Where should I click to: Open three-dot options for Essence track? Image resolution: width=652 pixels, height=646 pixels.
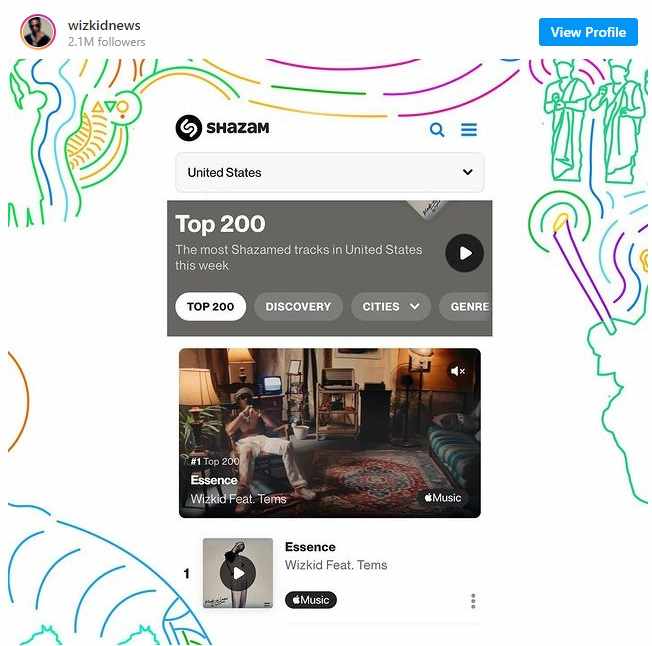coord(473,601)
